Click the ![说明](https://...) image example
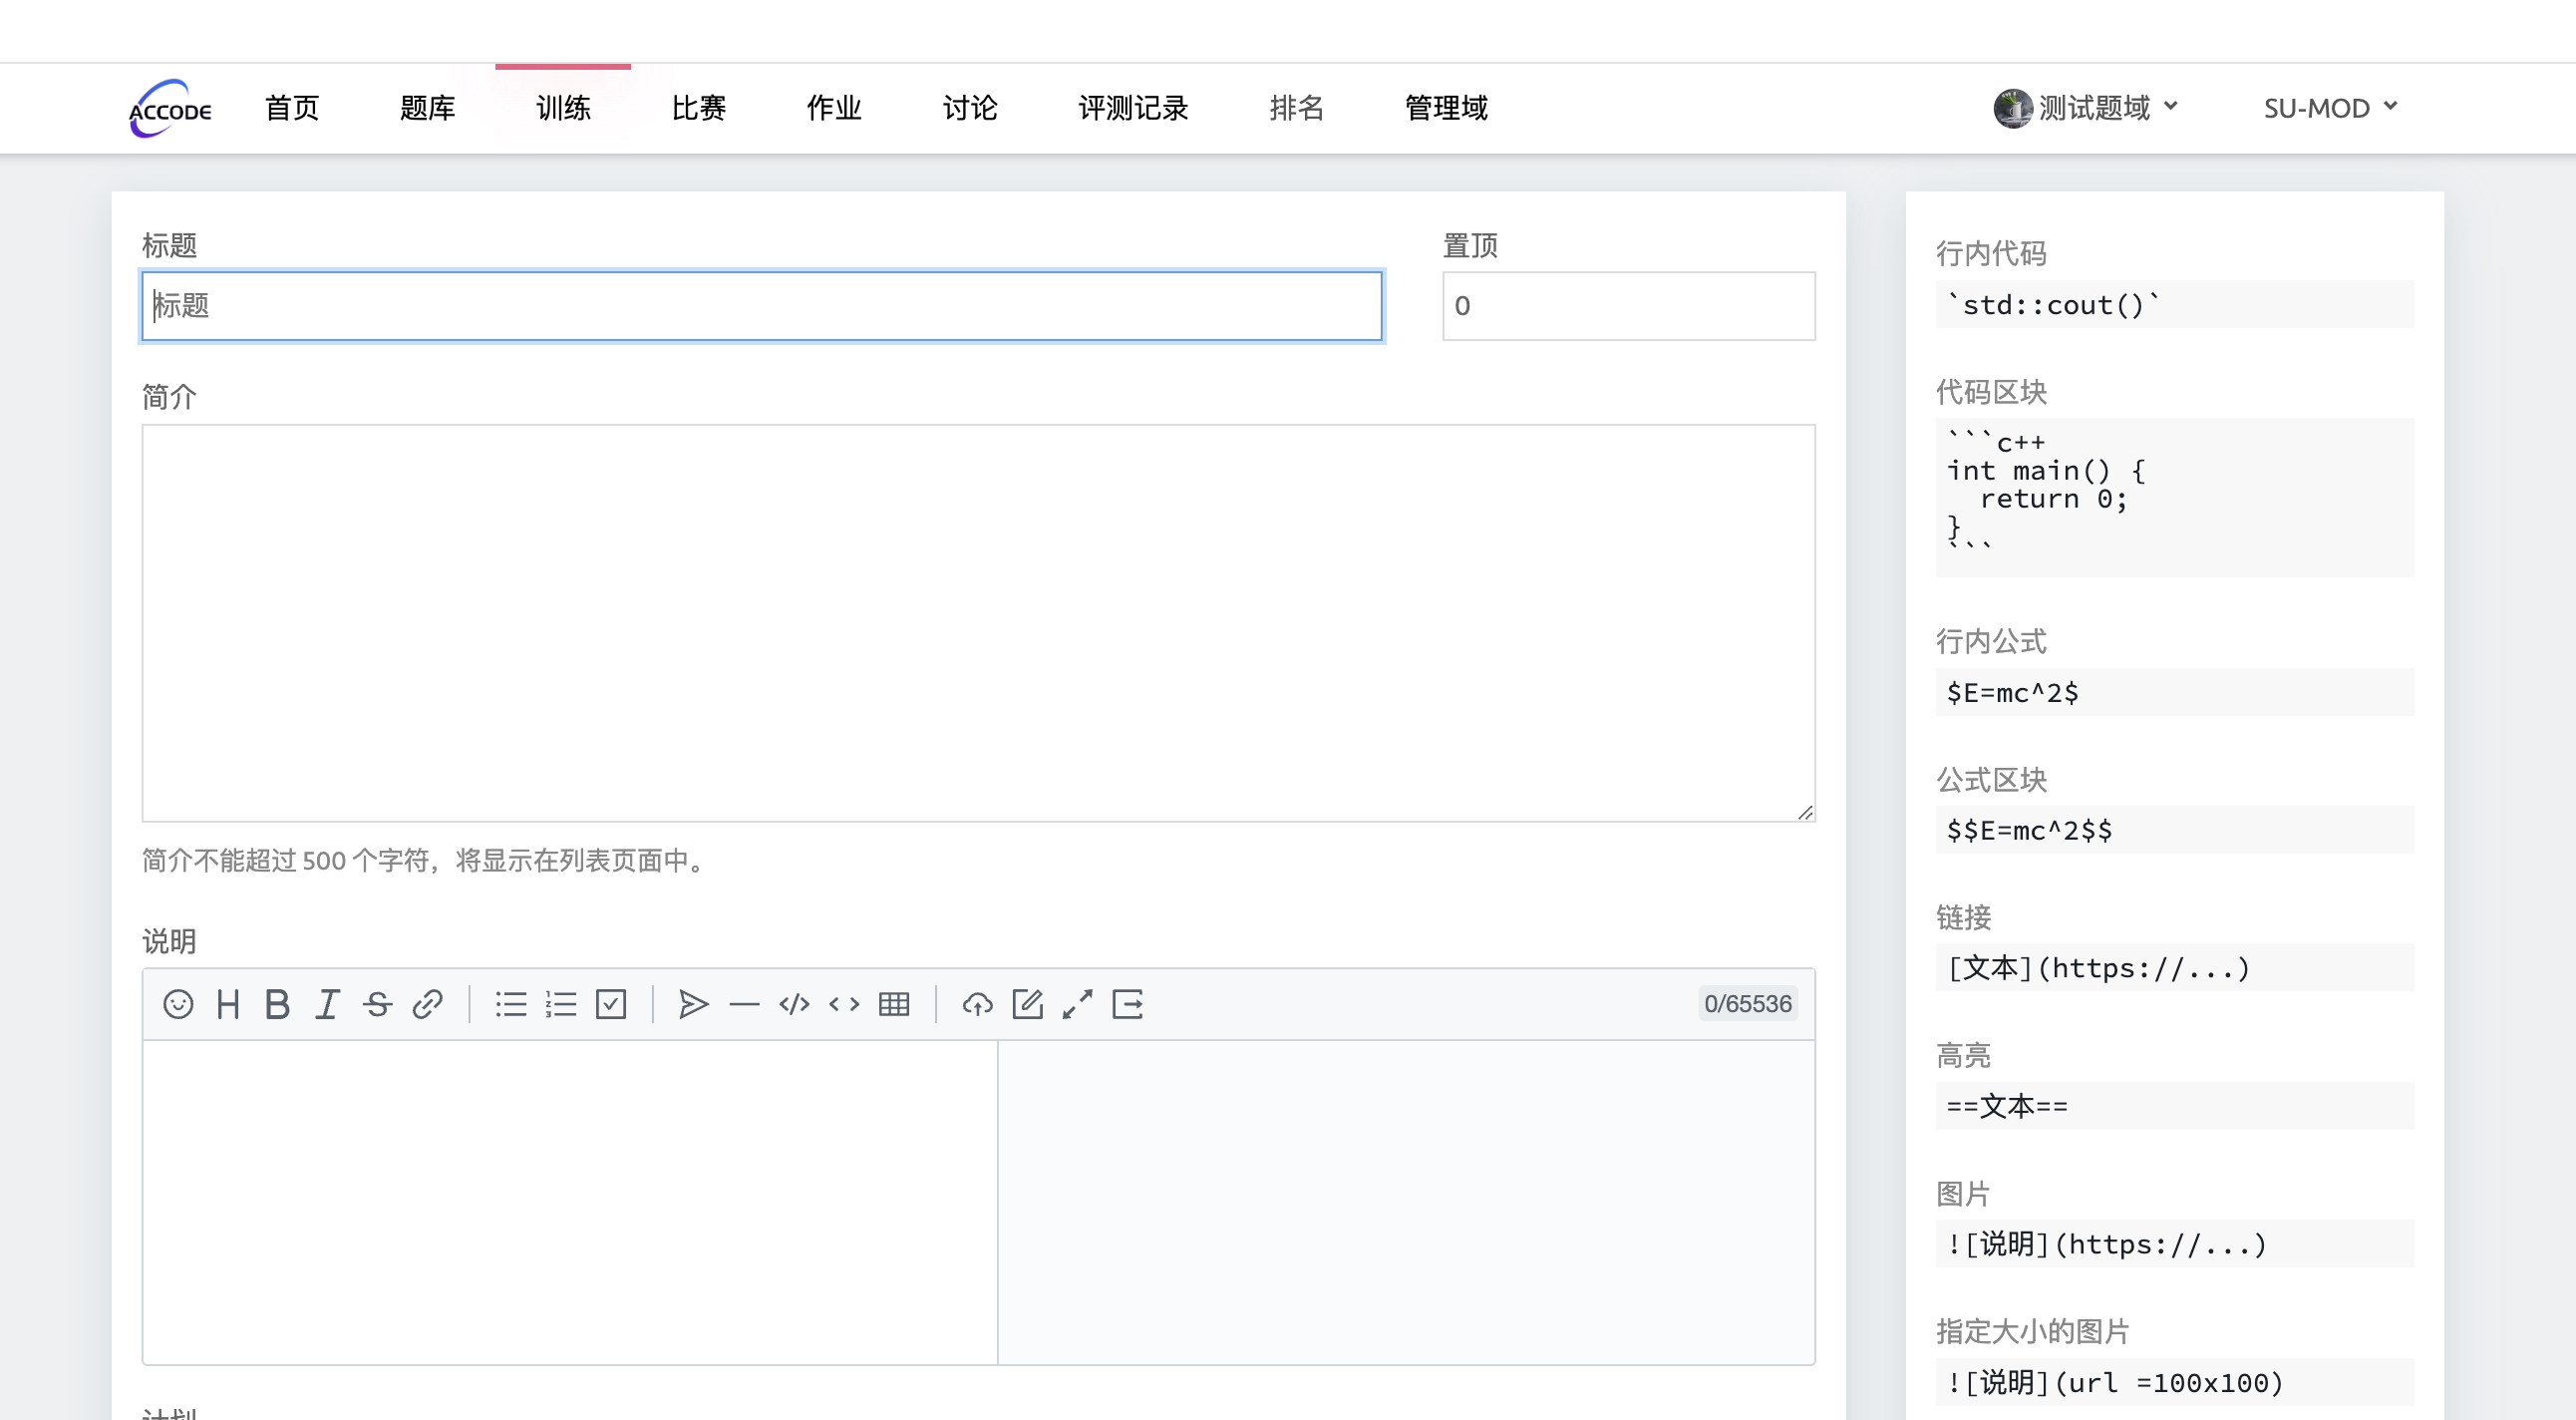2576x1420 pixels. [x=2174, y=1244]
